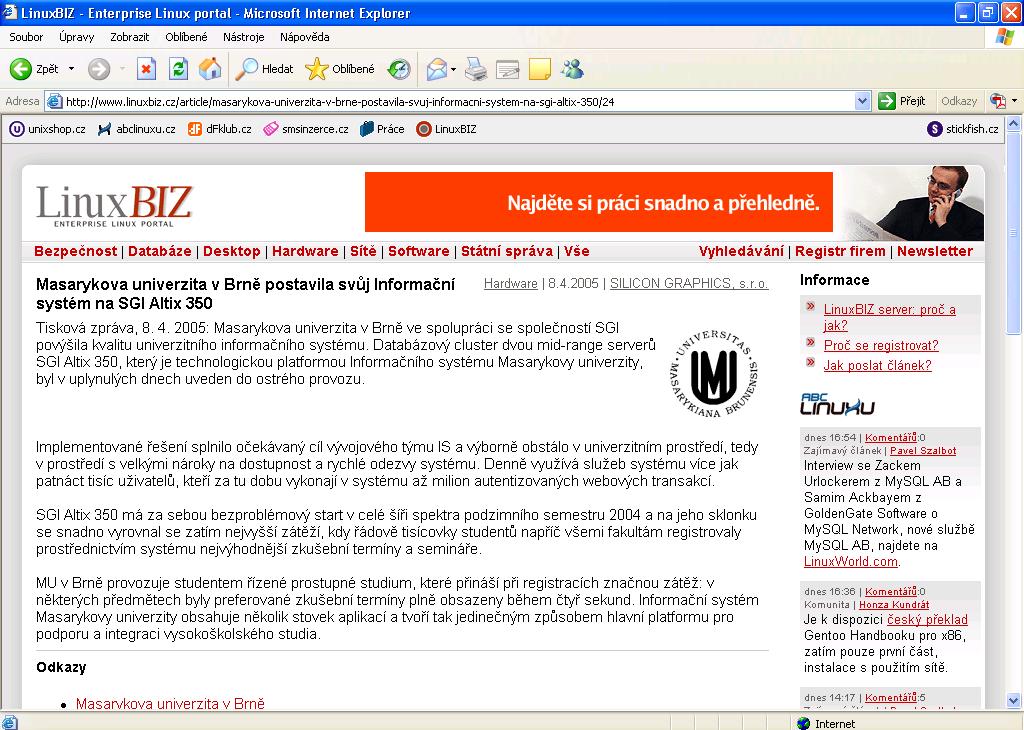Click the ABC Linuxu logo in sidebar

(837, 404)
